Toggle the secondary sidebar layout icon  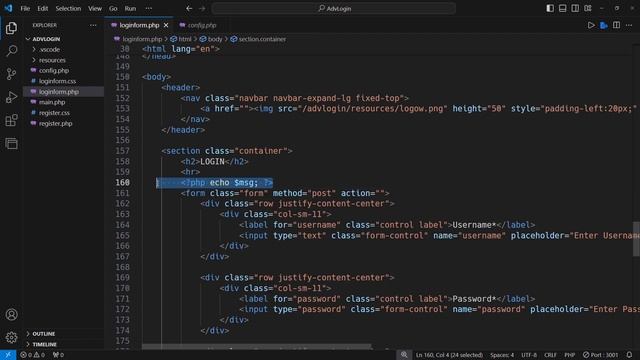[575, 8]
